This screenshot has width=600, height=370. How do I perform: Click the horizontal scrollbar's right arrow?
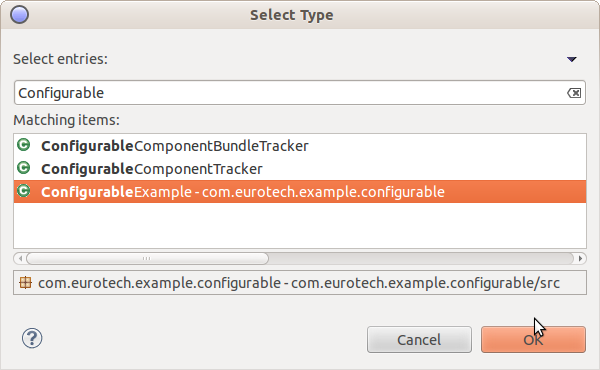(580, 259)
